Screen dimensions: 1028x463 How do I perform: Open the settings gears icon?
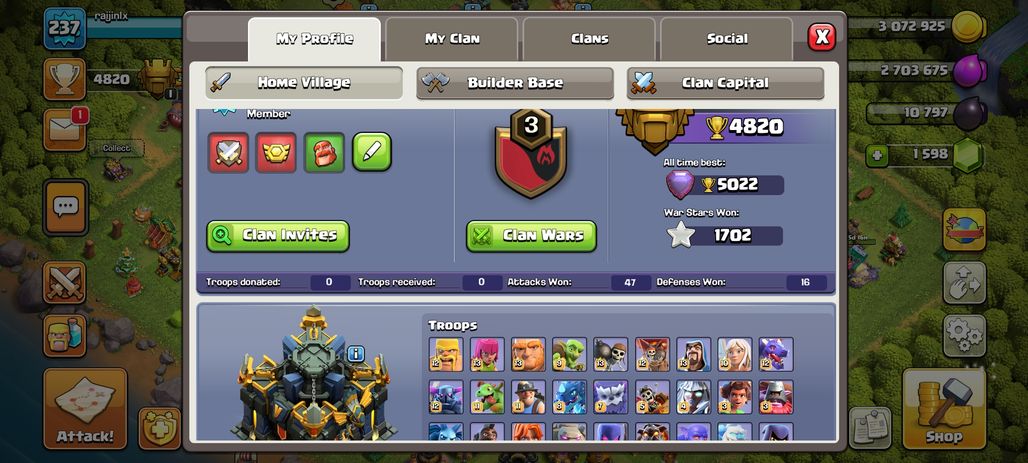(x=964, y=336)
